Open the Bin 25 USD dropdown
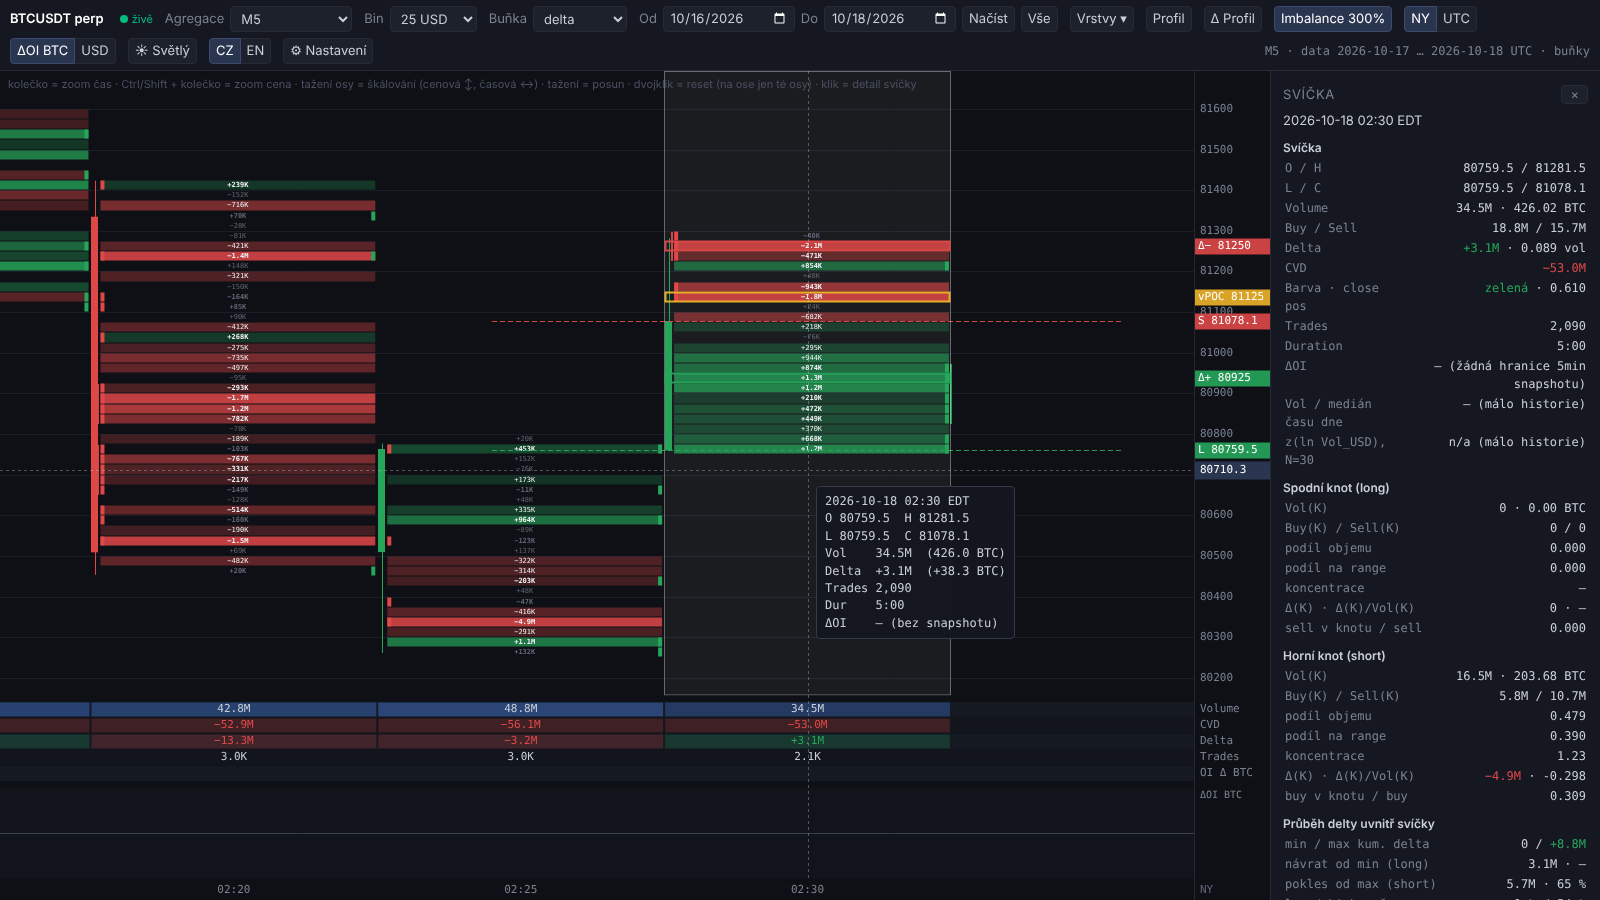 [x=433, y=19]
